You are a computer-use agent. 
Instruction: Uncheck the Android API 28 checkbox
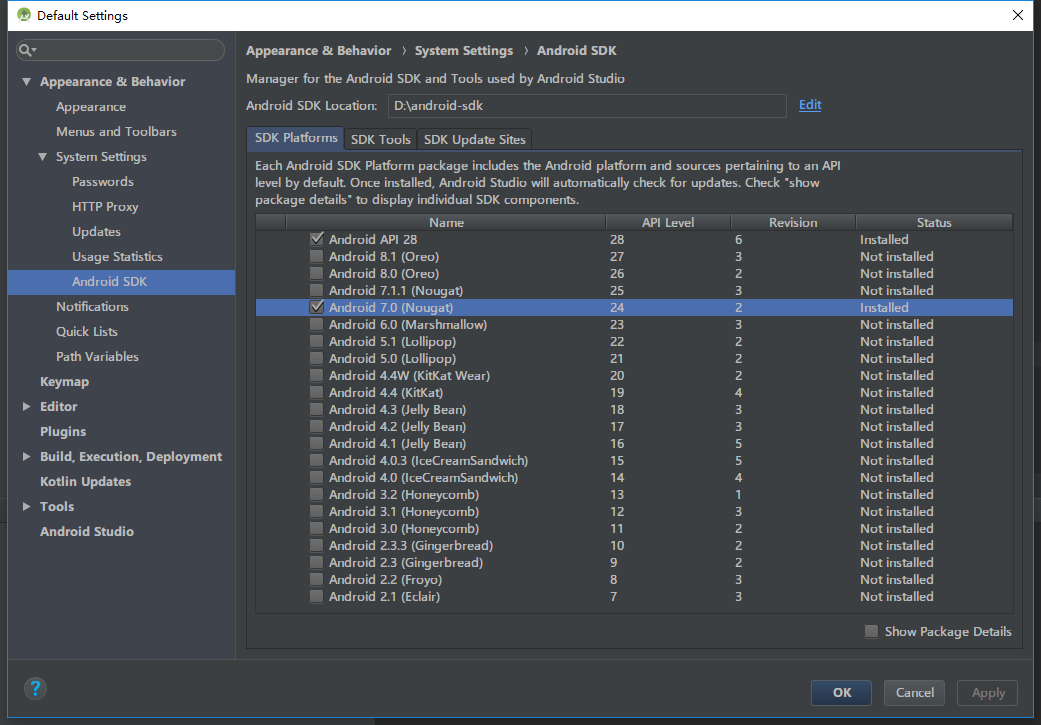[317, 240]
